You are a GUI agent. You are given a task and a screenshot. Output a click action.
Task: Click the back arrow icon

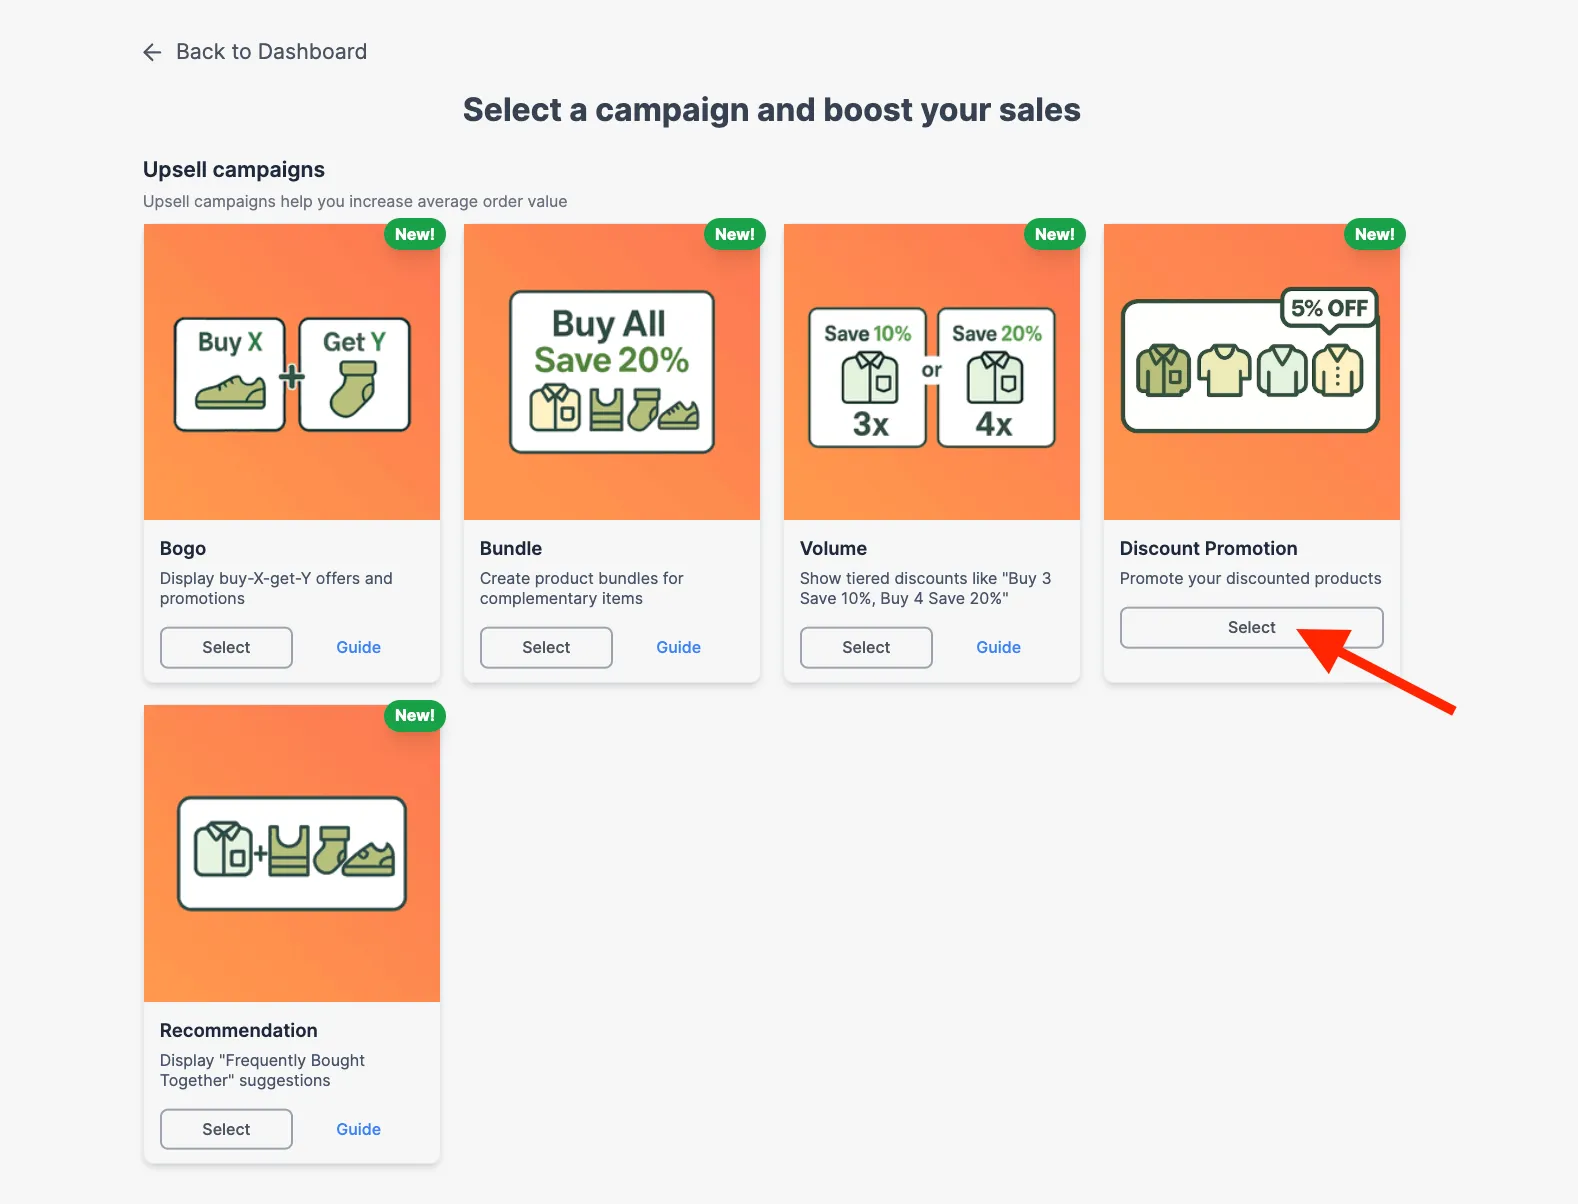(x=152, y=52)
